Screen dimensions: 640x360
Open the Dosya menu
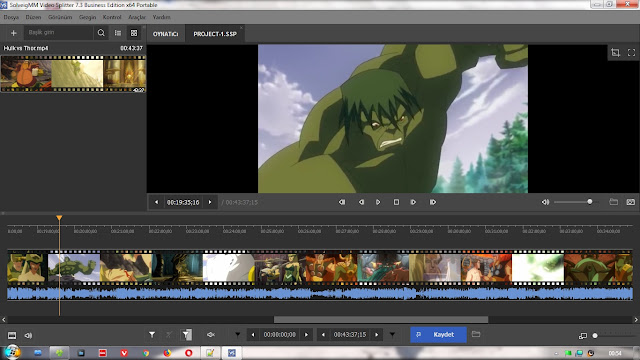[x=11, y=17]
